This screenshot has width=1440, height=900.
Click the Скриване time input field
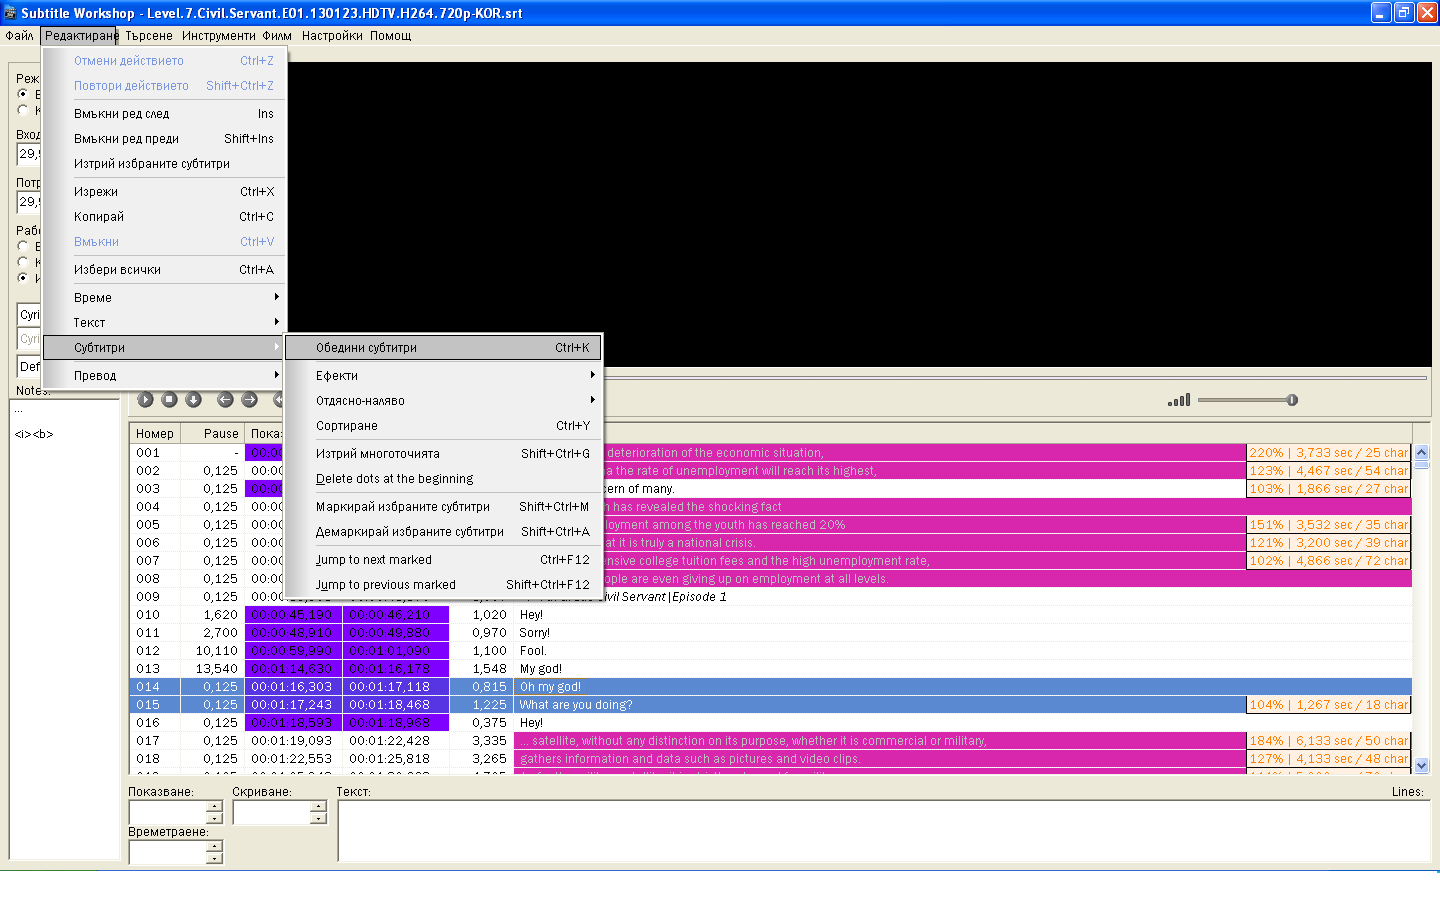pos(272,812)
